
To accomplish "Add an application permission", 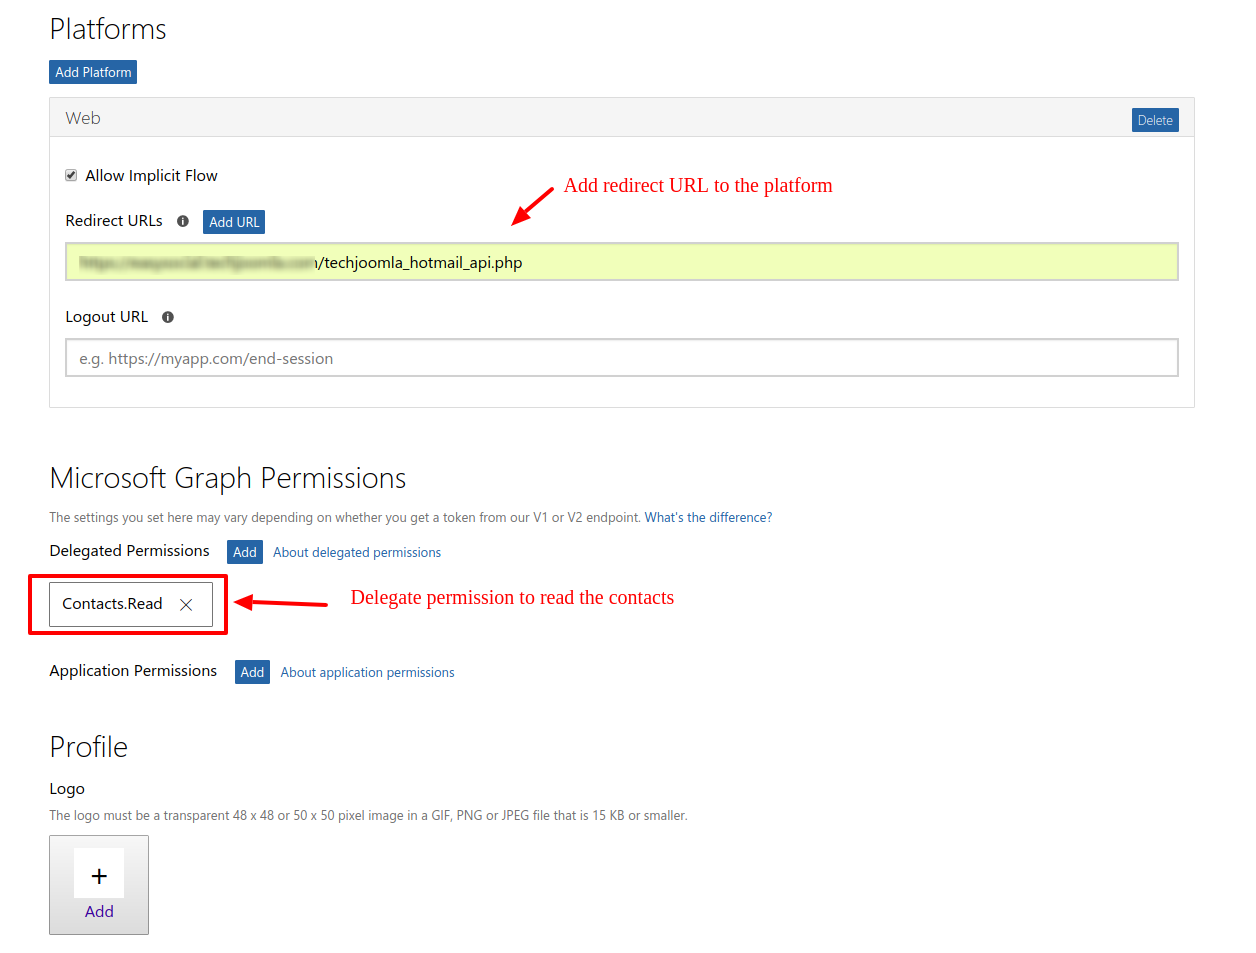I will tap(252, 672).
